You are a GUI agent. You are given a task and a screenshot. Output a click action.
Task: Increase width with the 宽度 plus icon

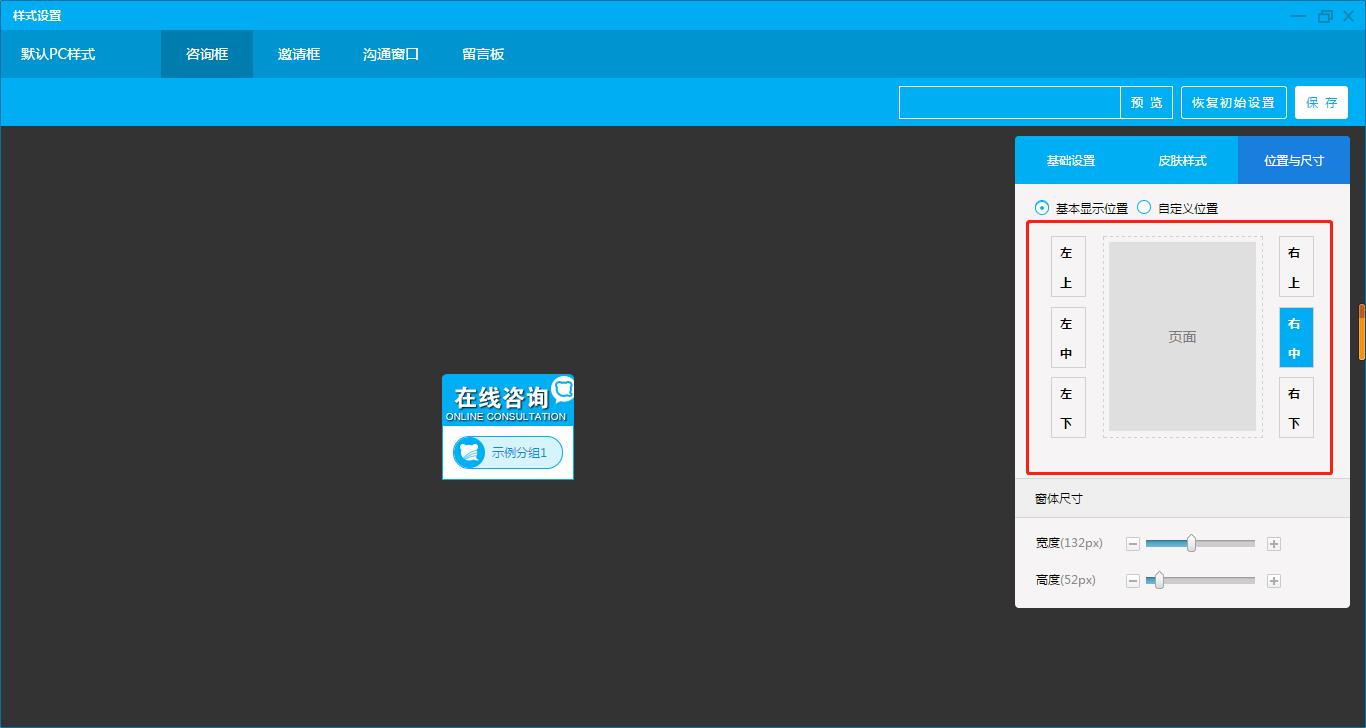(x=1273, y=544)
